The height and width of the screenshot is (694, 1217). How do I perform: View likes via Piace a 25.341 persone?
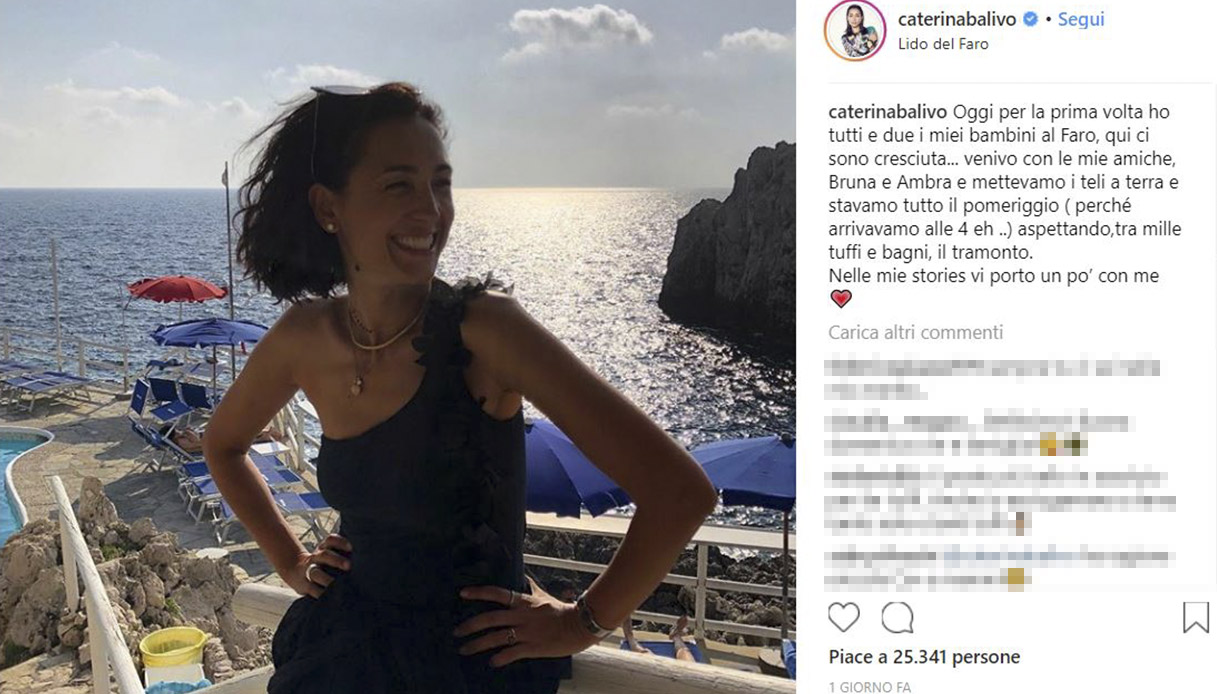pyautogui.click(x=924, y=657)
